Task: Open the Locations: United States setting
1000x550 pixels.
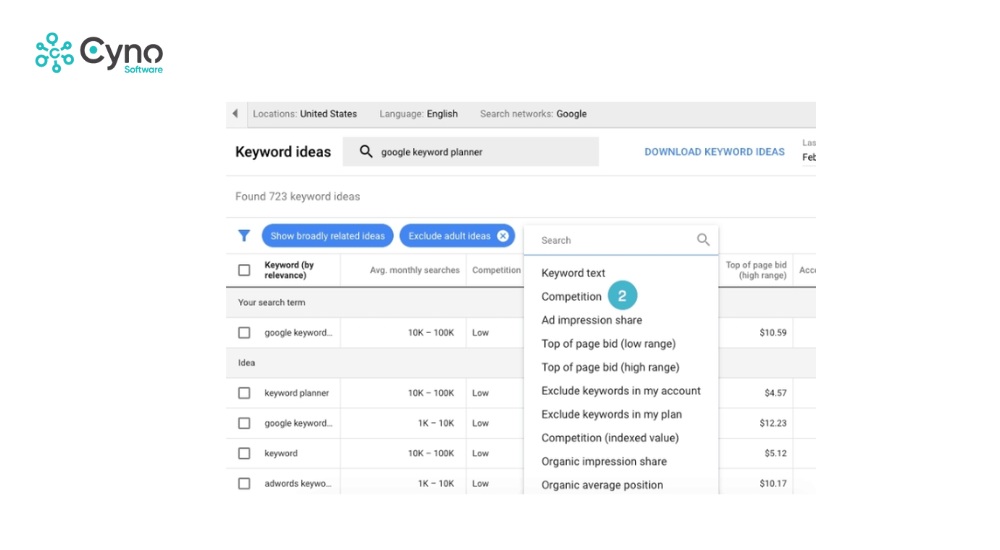Action: (304, 114)
